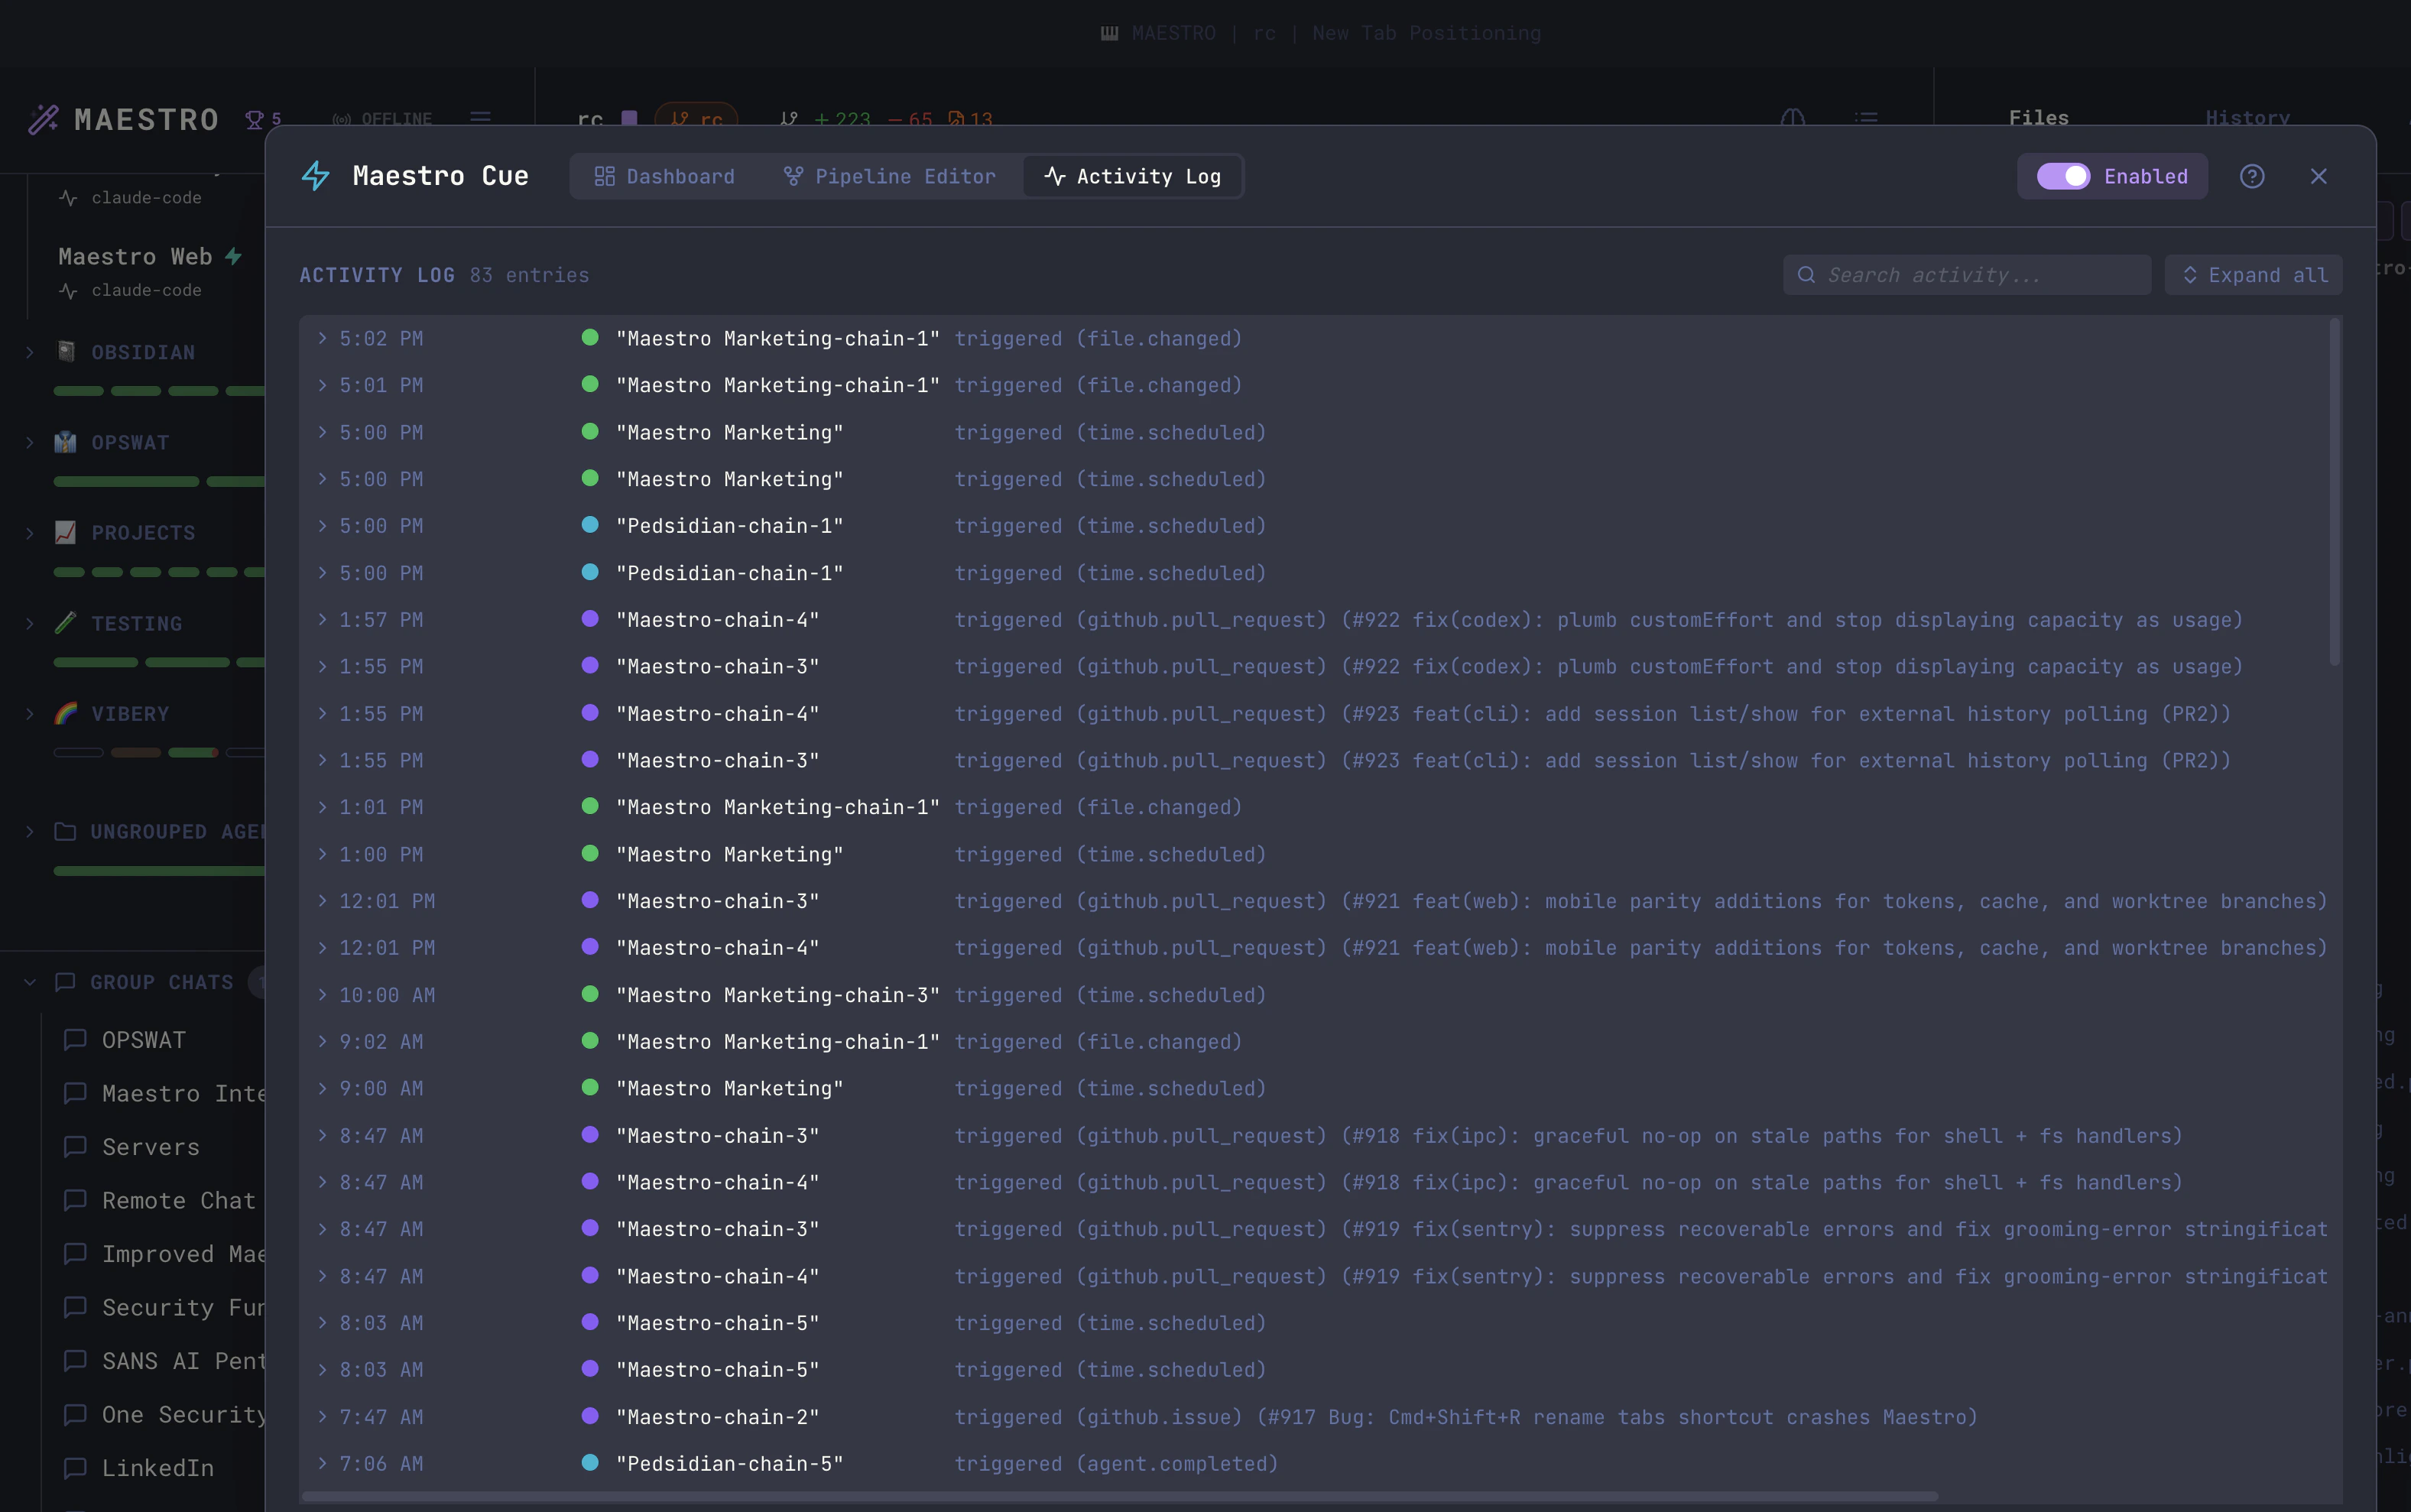
Task: Click the "83 entries" count label
Action: coord(530,275)
